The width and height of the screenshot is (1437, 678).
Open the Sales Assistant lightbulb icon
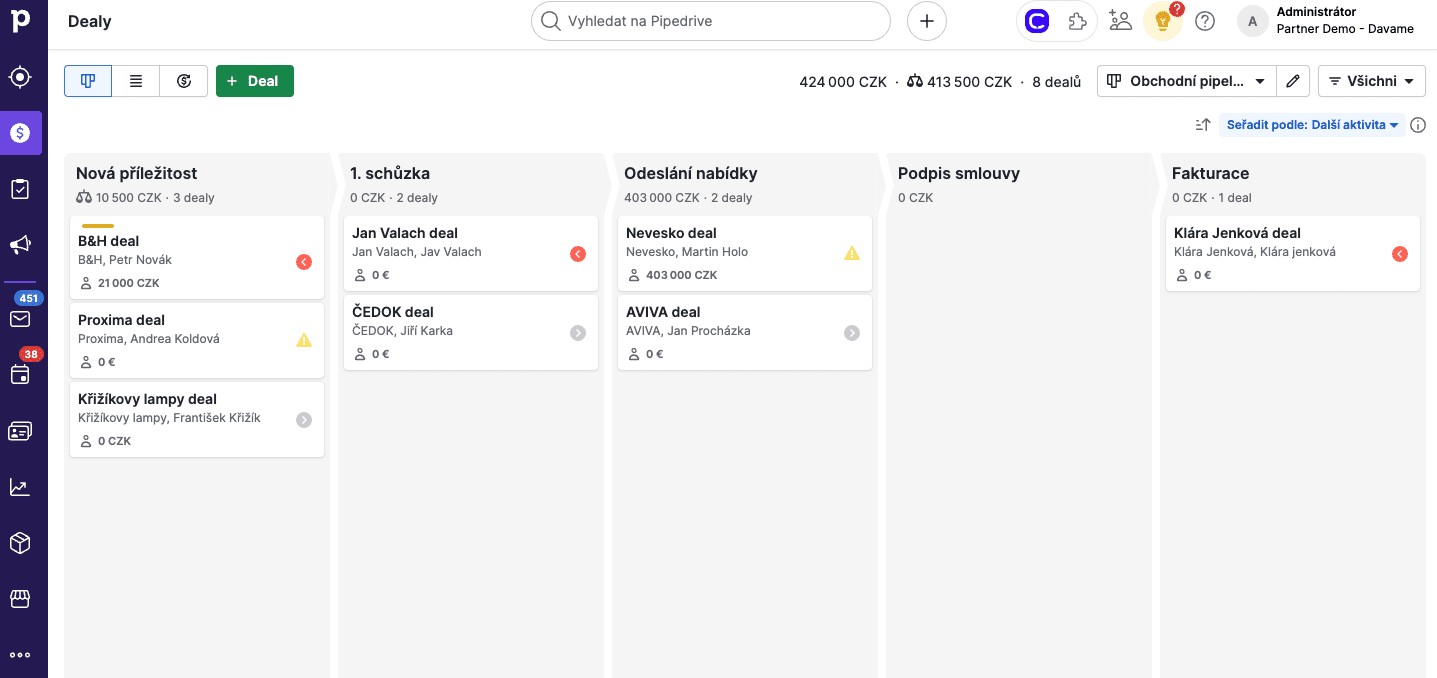(1162, 21)
